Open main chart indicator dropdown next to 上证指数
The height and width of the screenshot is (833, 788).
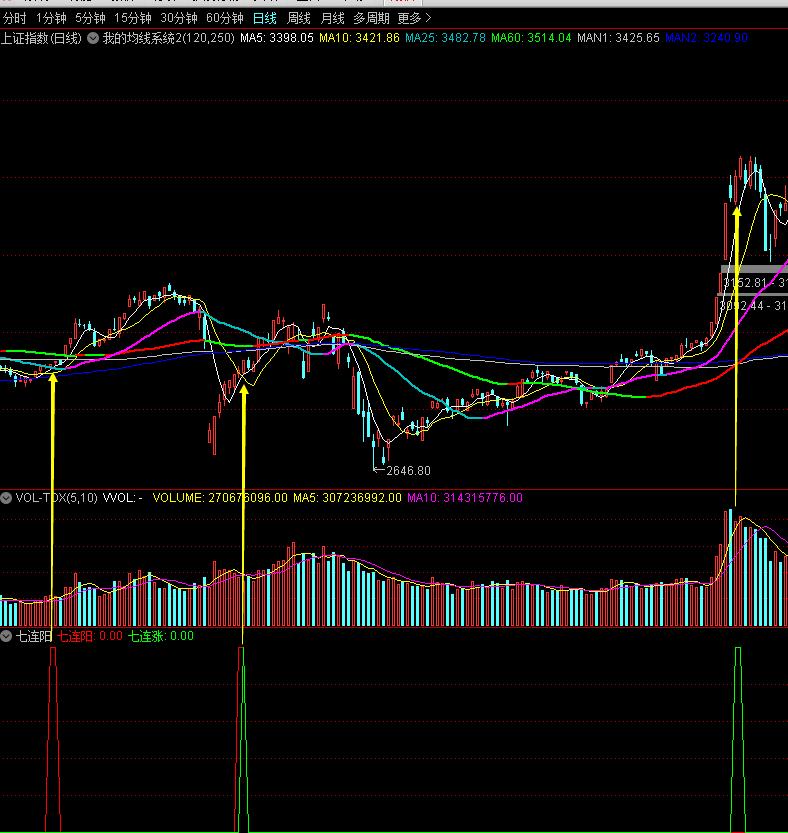coord(93,38)
